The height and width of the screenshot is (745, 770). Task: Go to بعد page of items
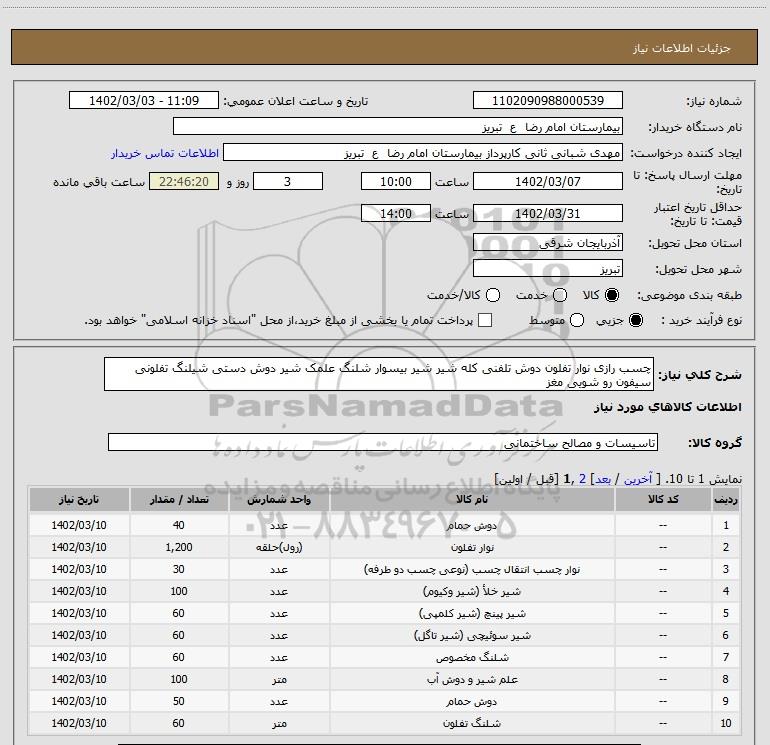603,478
